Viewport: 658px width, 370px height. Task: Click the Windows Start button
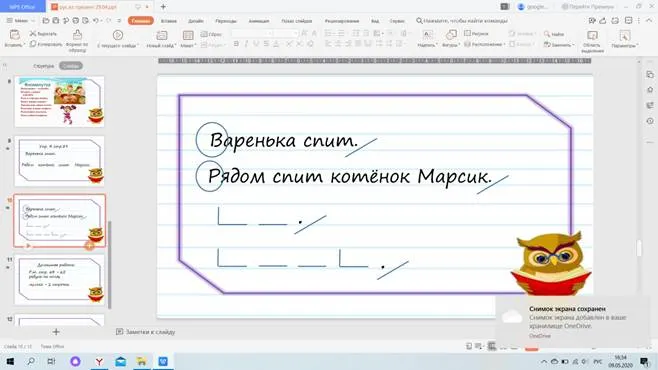tap(10, 361)
